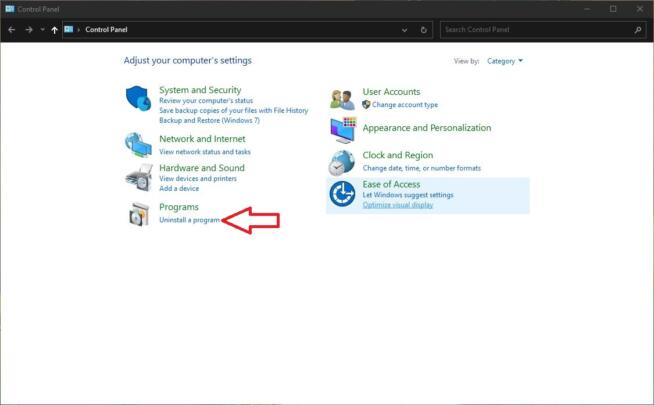This screenshot has width=654, height=405.
Task: Open User Accounts category
Action: 391,92
